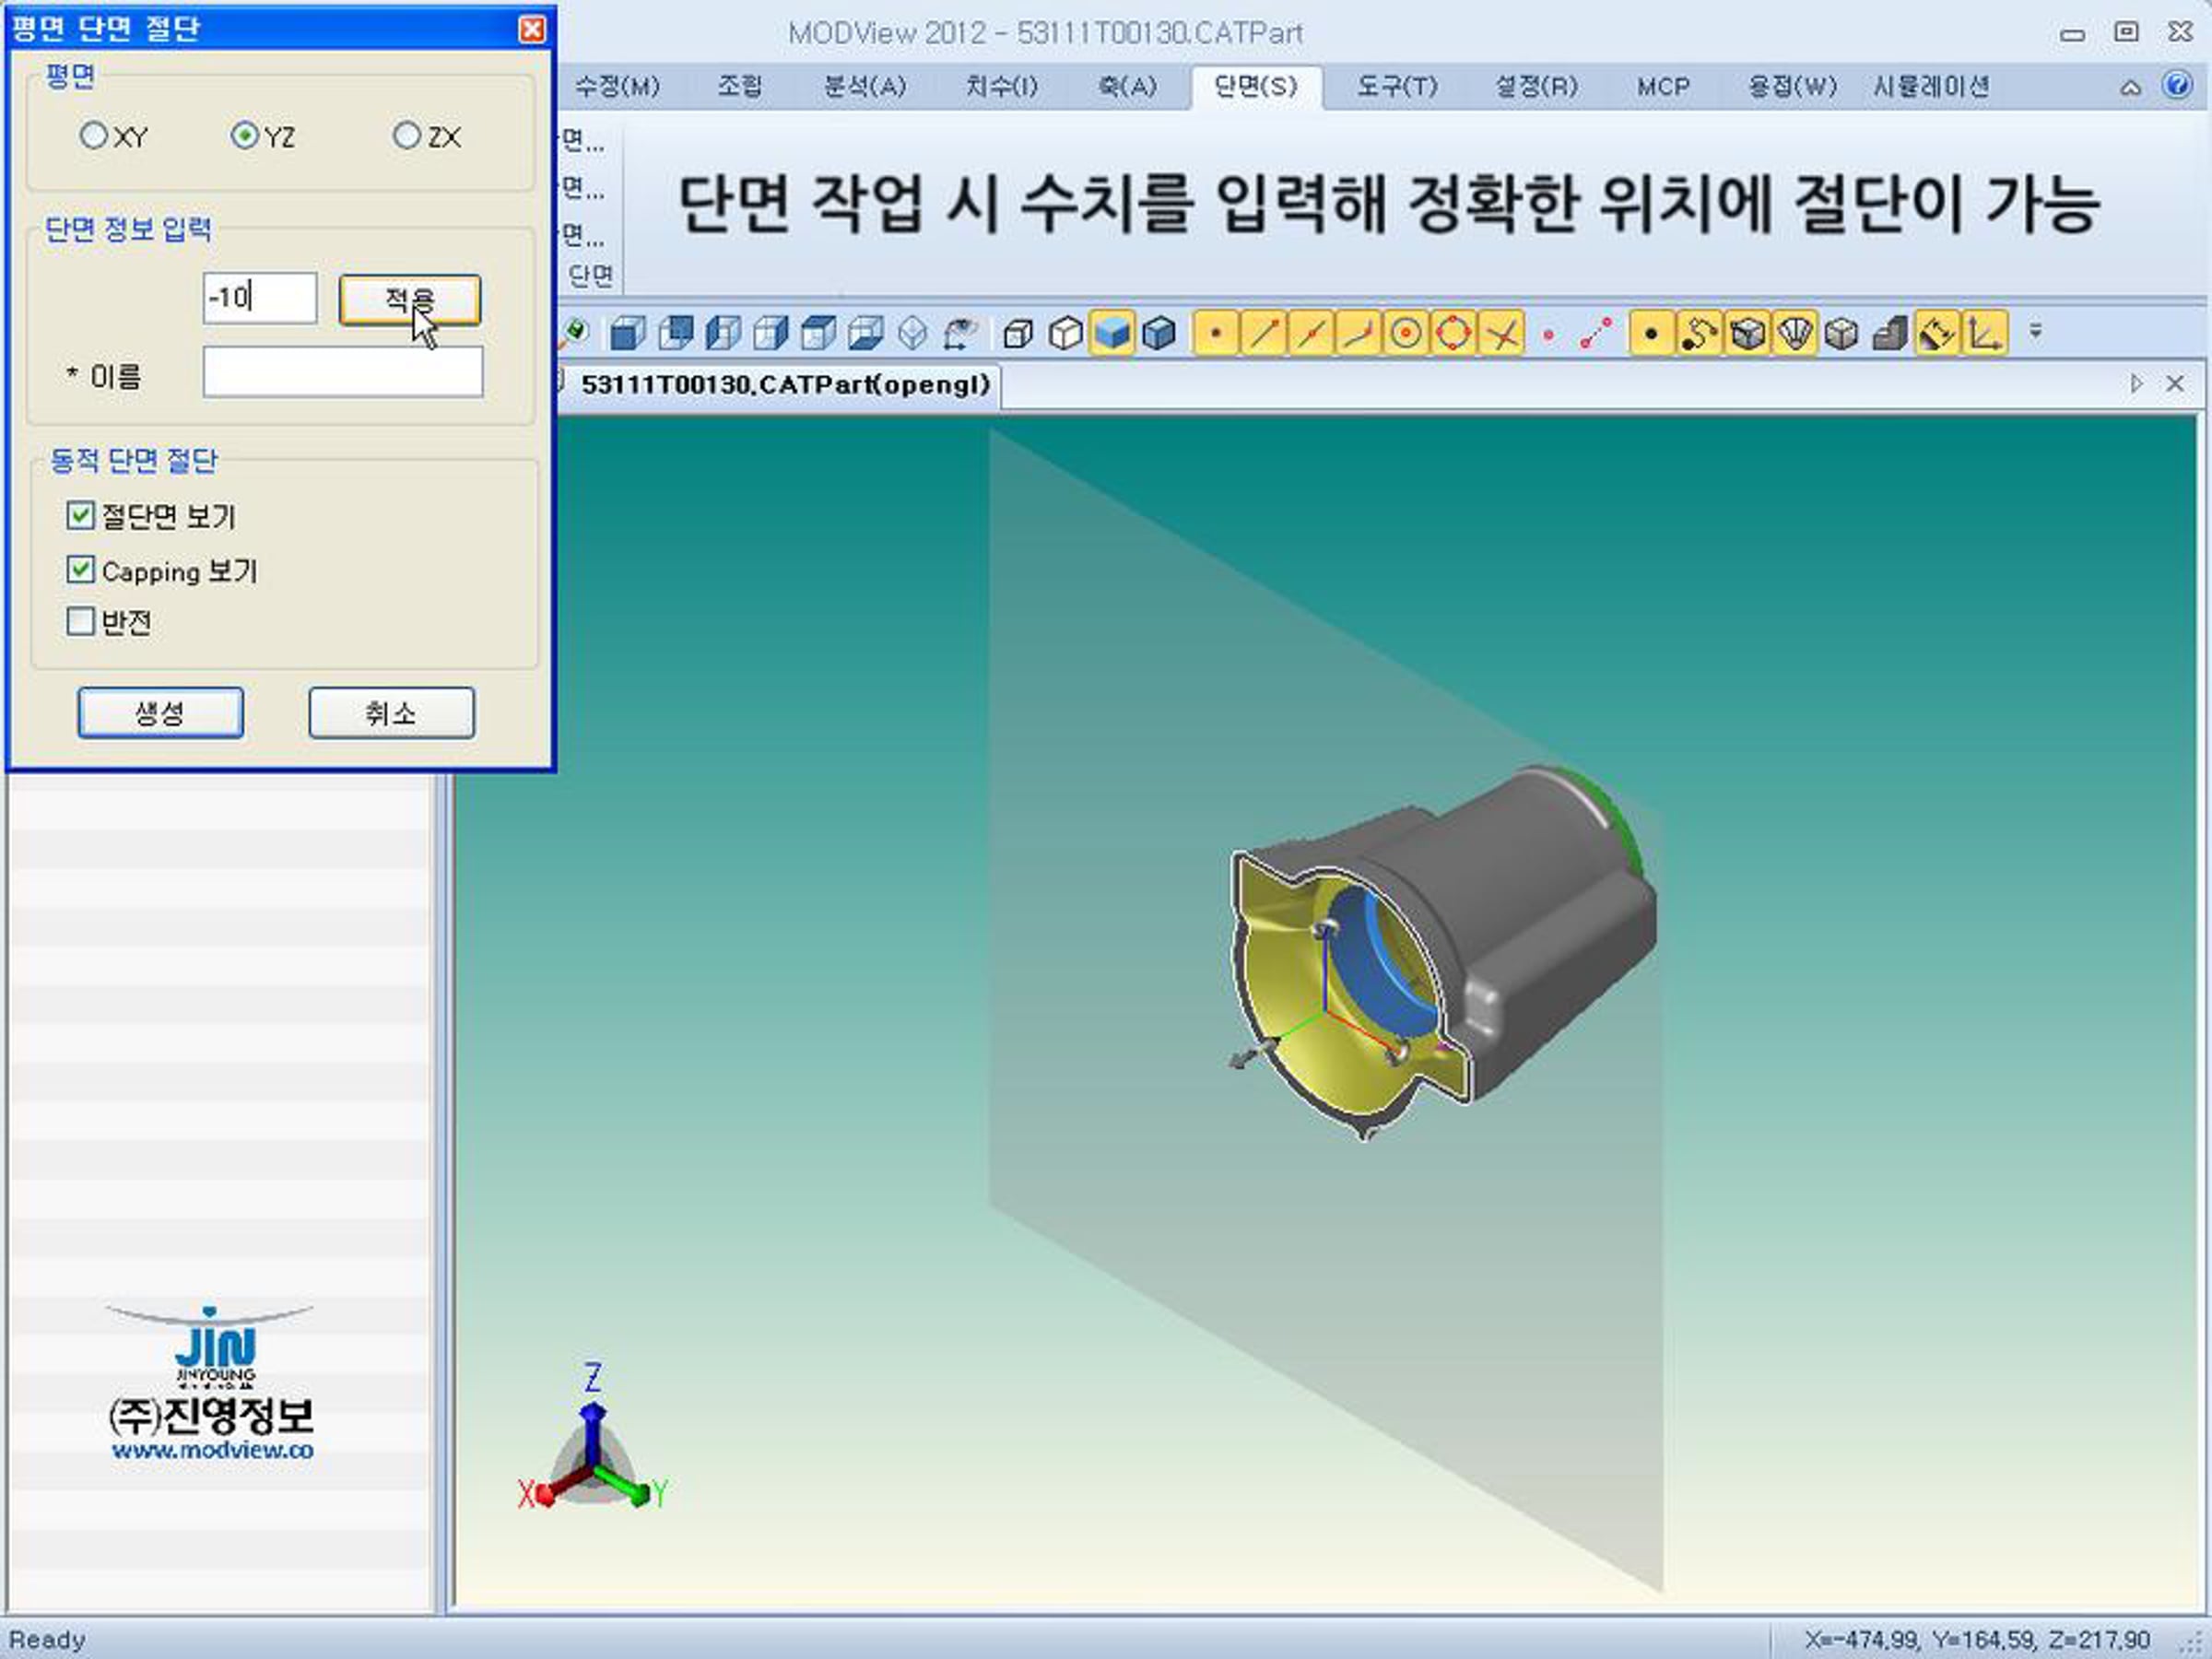Click the front view cube icon
The width and height of the screenshot is (2212, 1659).
click(627, 333)
